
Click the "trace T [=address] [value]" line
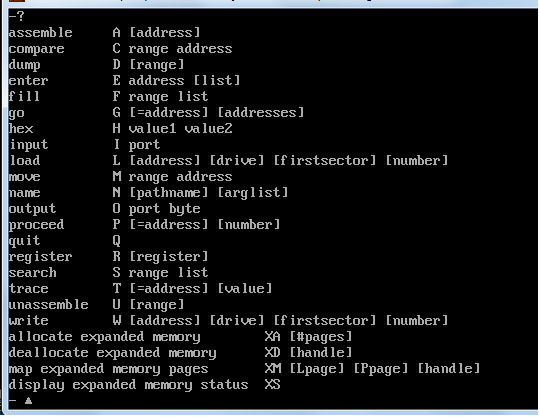(140, 289)
